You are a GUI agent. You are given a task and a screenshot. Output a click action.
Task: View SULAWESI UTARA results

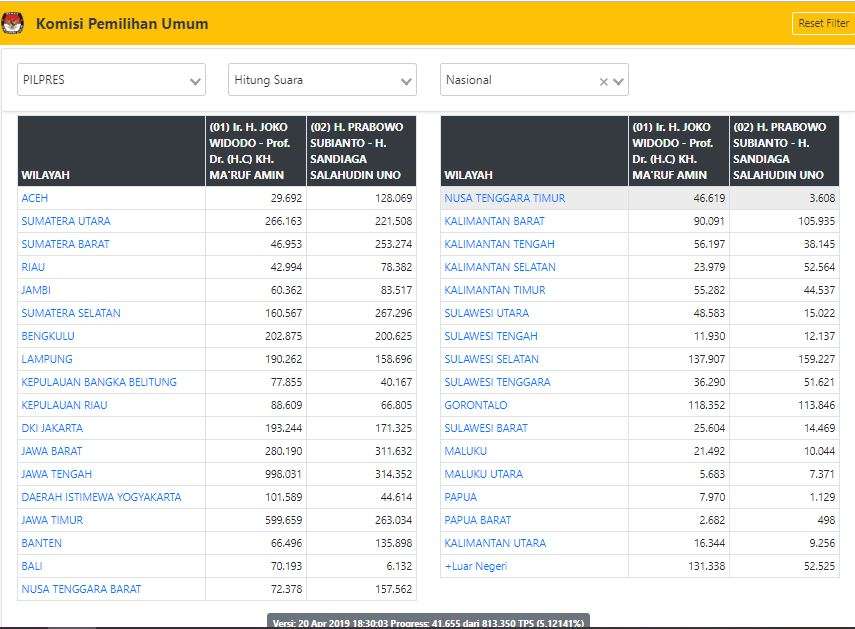point(487,313)
